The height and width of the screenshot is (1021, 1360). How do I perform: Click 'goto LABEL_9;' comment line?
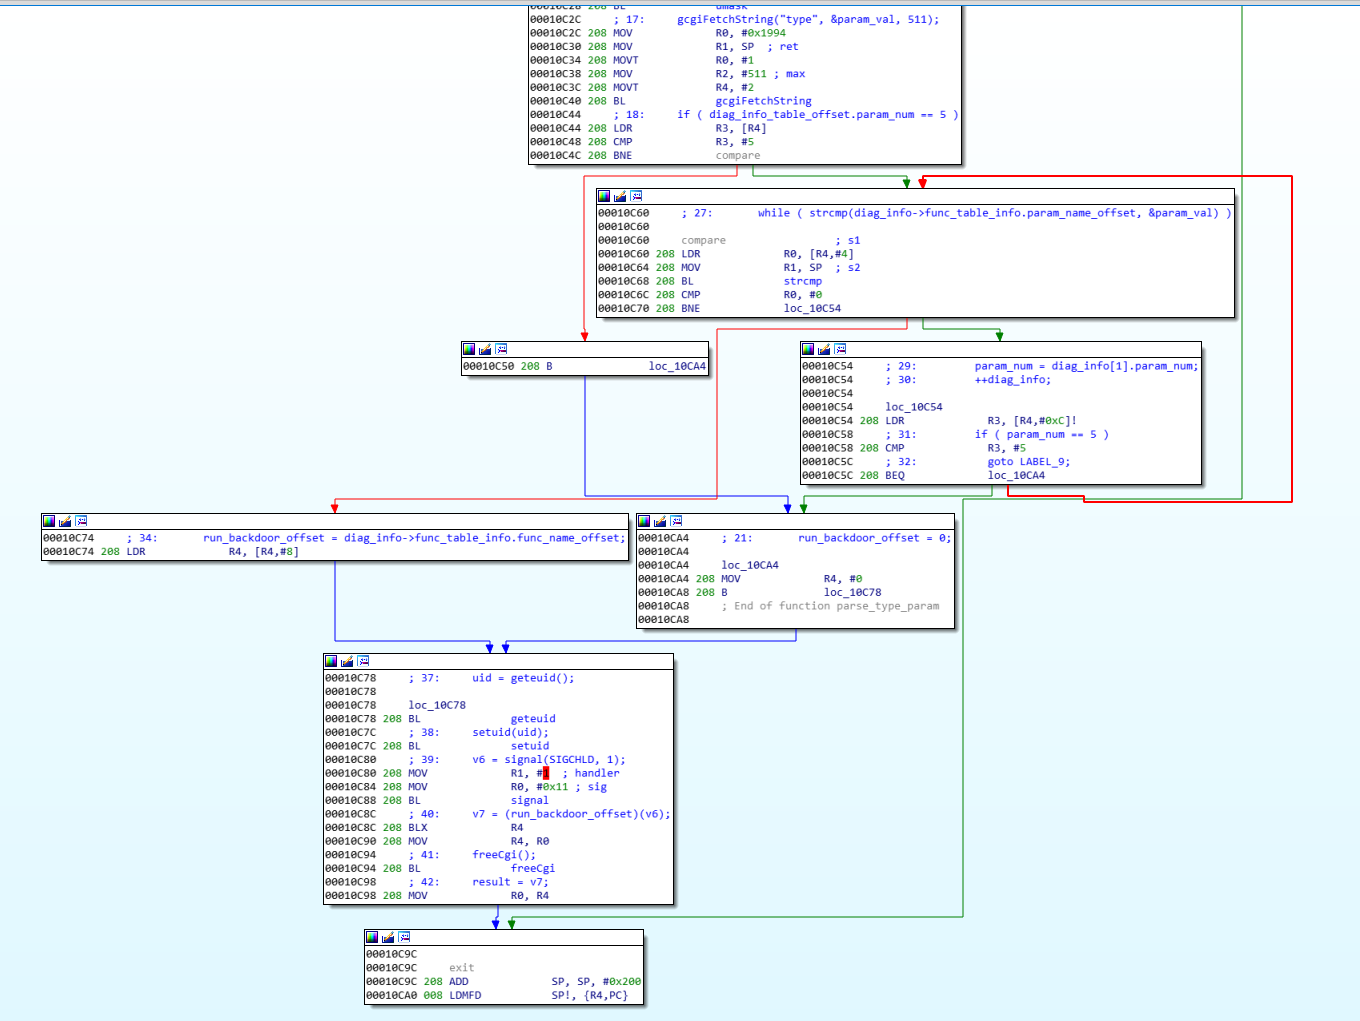click(x=1029, y=462)
